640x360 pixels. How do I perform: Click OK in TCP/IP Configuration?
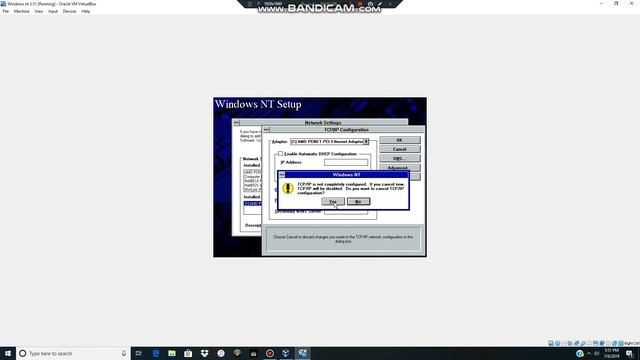click(400, 140)
